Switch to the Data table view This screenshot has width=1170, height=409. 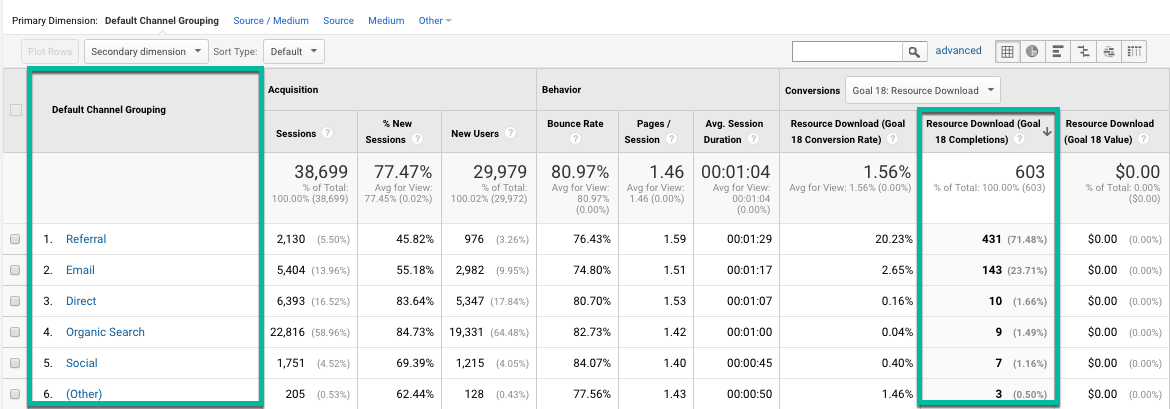[1008, 51]
